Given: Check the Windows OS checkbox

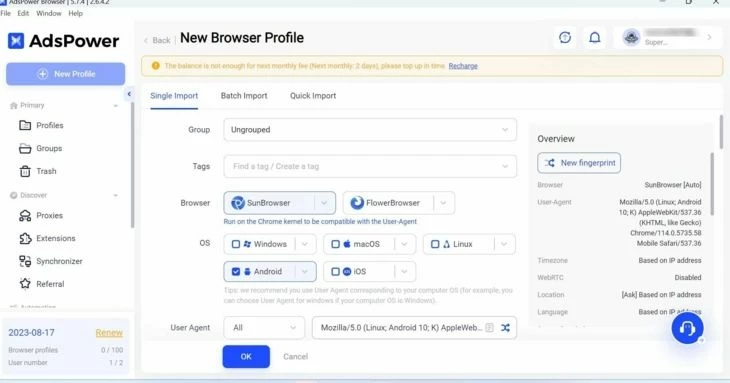Looking at the screenshot, I should (236, 244).
